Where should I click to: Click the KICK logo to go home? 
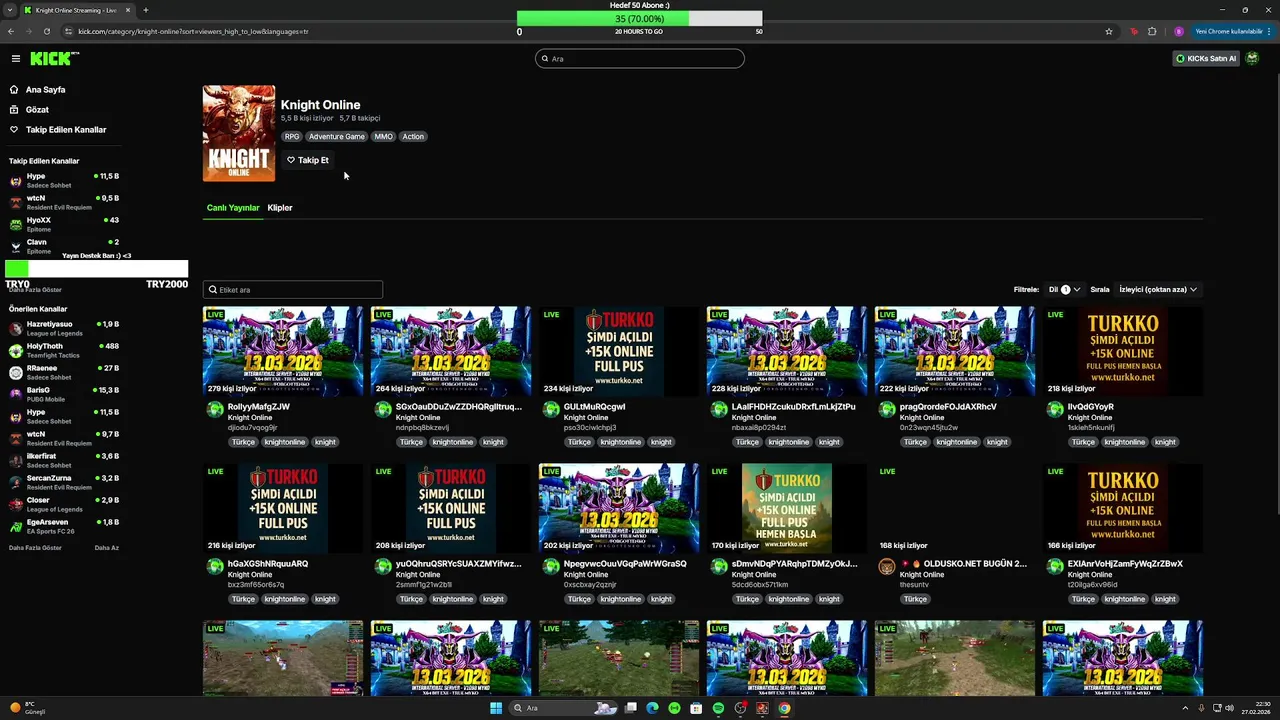tap(54, 59)
